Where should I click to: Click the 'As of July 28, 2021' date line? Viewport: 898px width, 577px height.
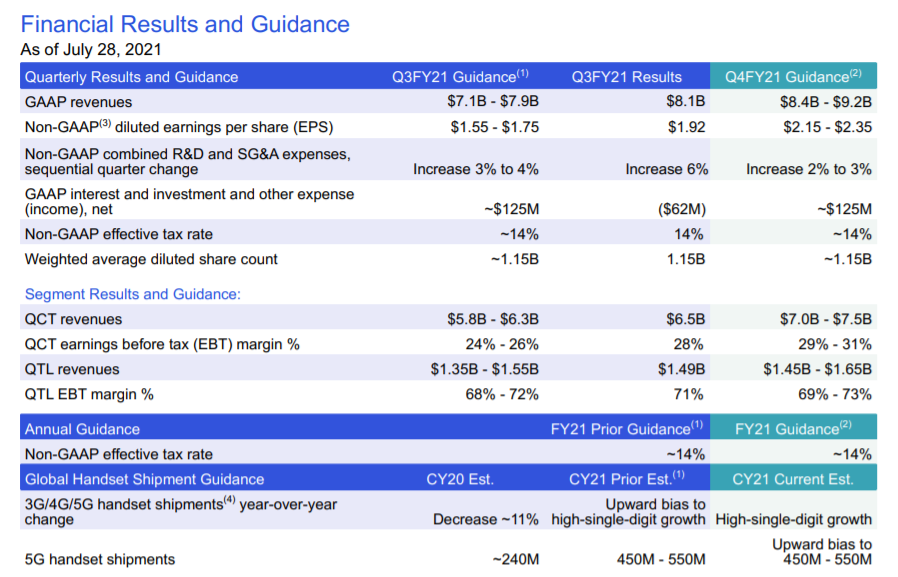pos(91,49)
